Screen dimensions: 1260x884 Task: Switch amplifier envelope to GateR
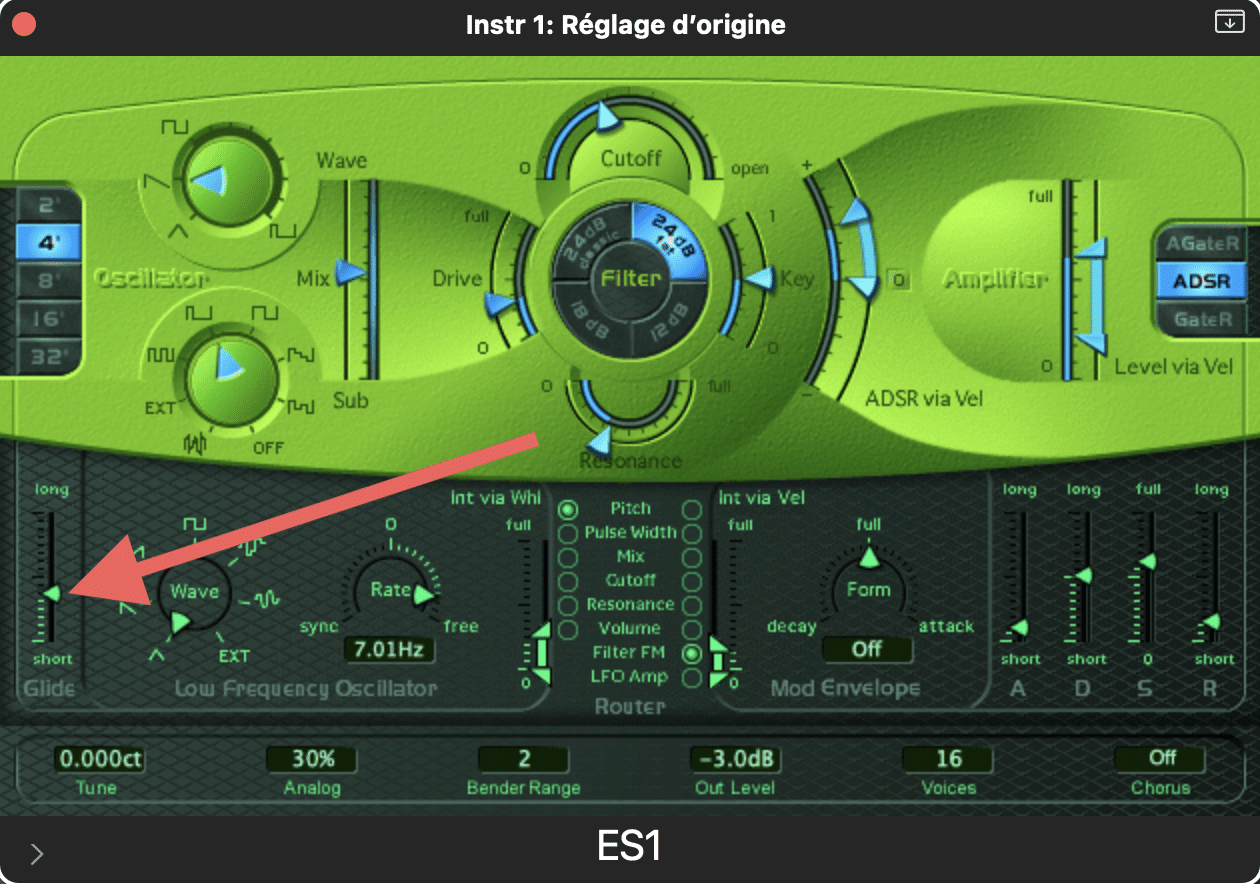tap(1201, 319)
